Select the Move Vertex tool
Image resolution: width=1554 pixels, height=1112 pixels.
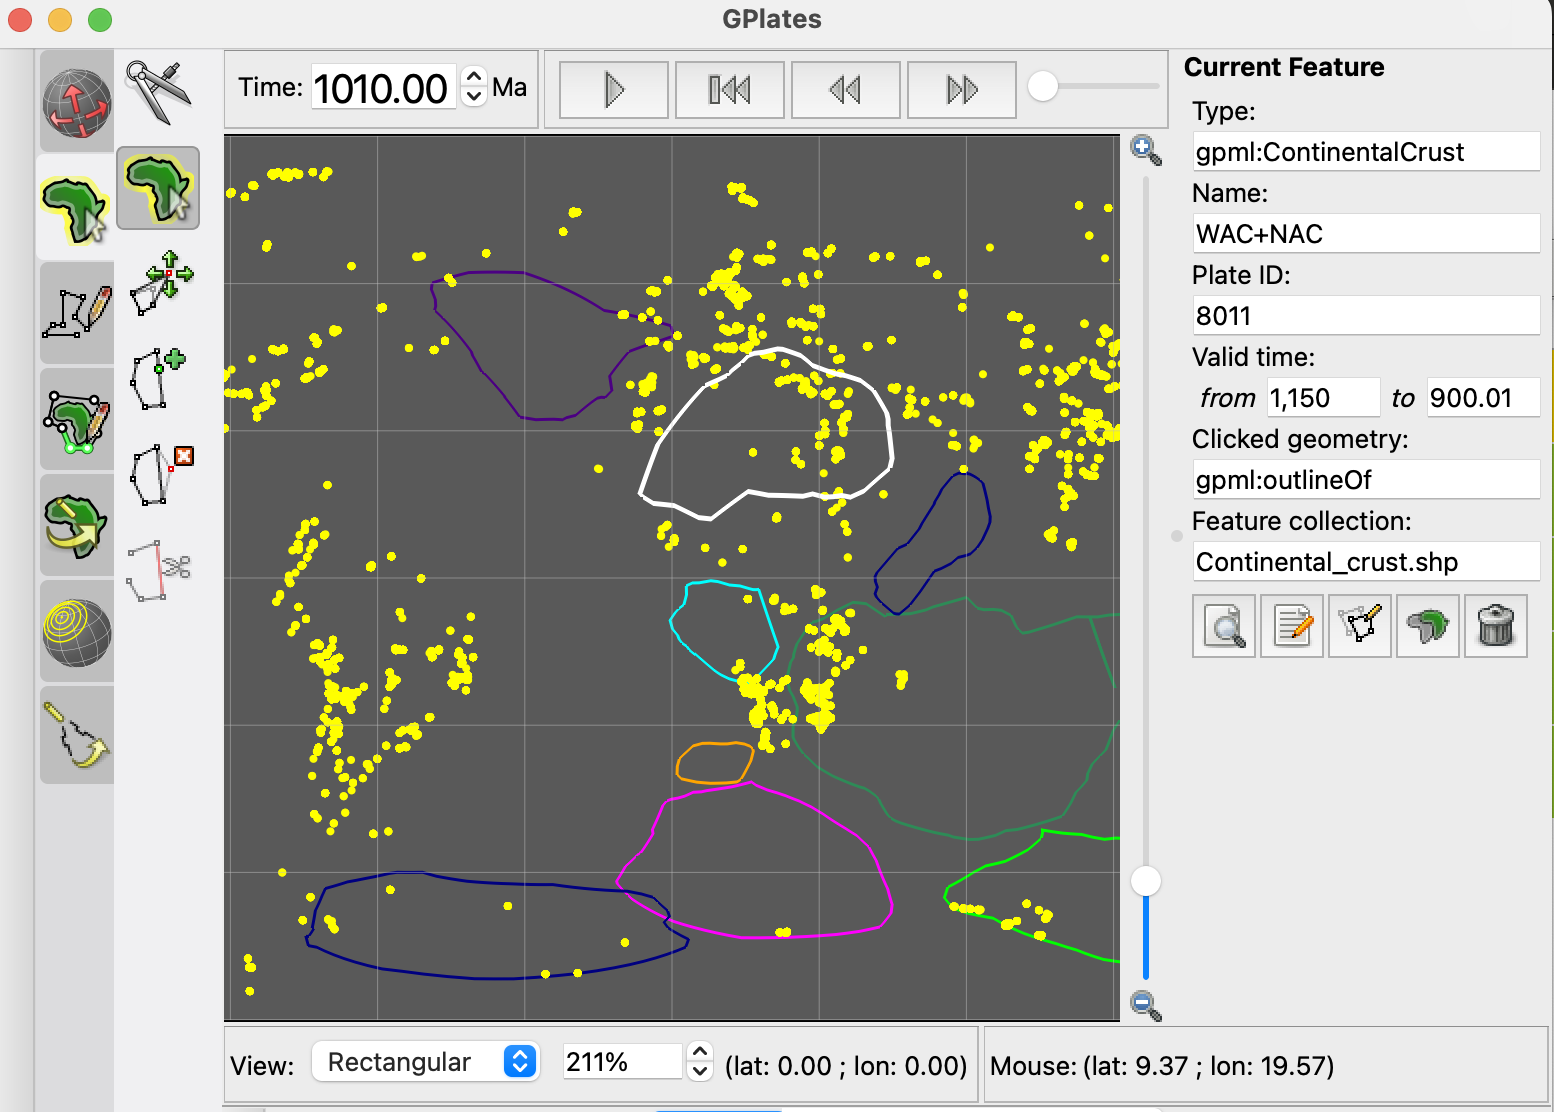[x=160, y=284]
